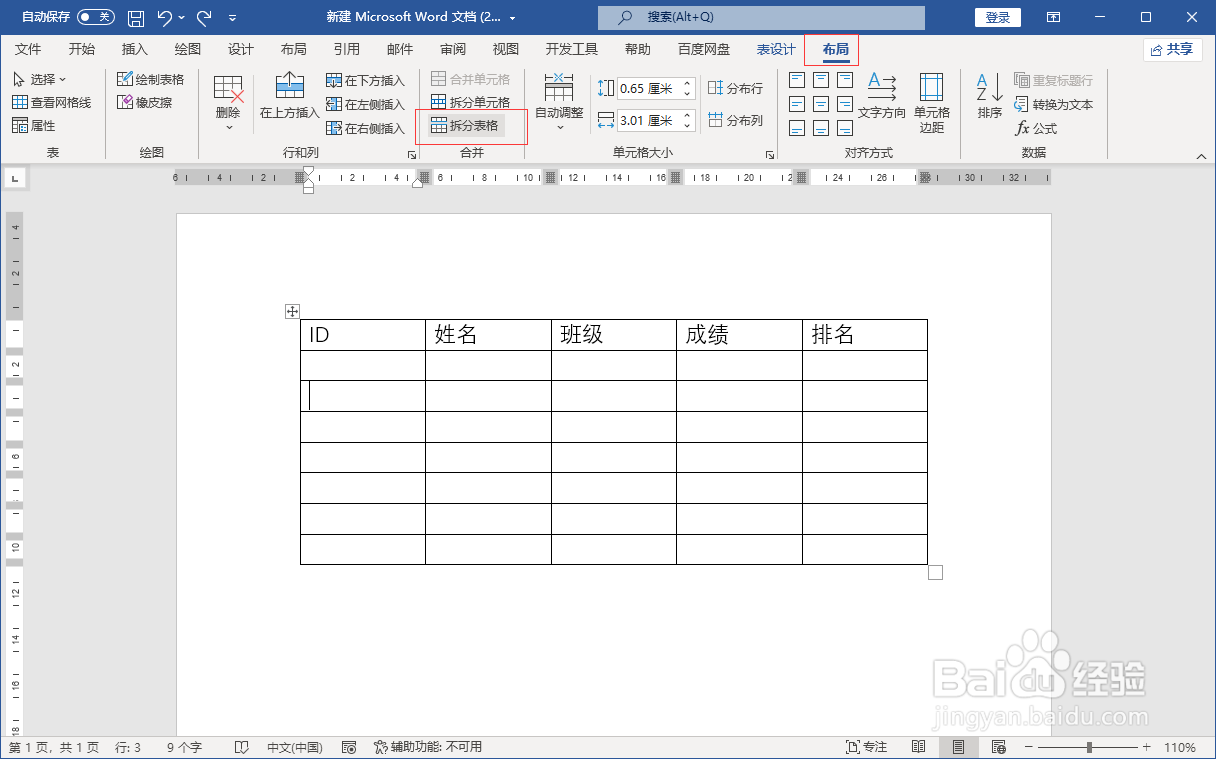This screenshot has width=1216, height=759.
Task: Set alignment to bottom left
Action: click(797, 128)
